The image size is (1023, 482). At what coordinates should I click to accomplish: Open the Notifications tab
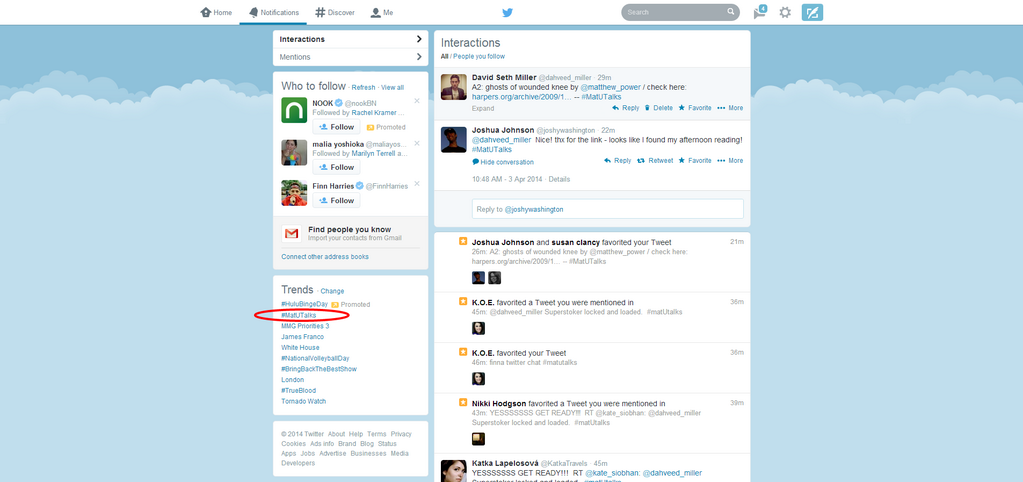coord(274,12)
